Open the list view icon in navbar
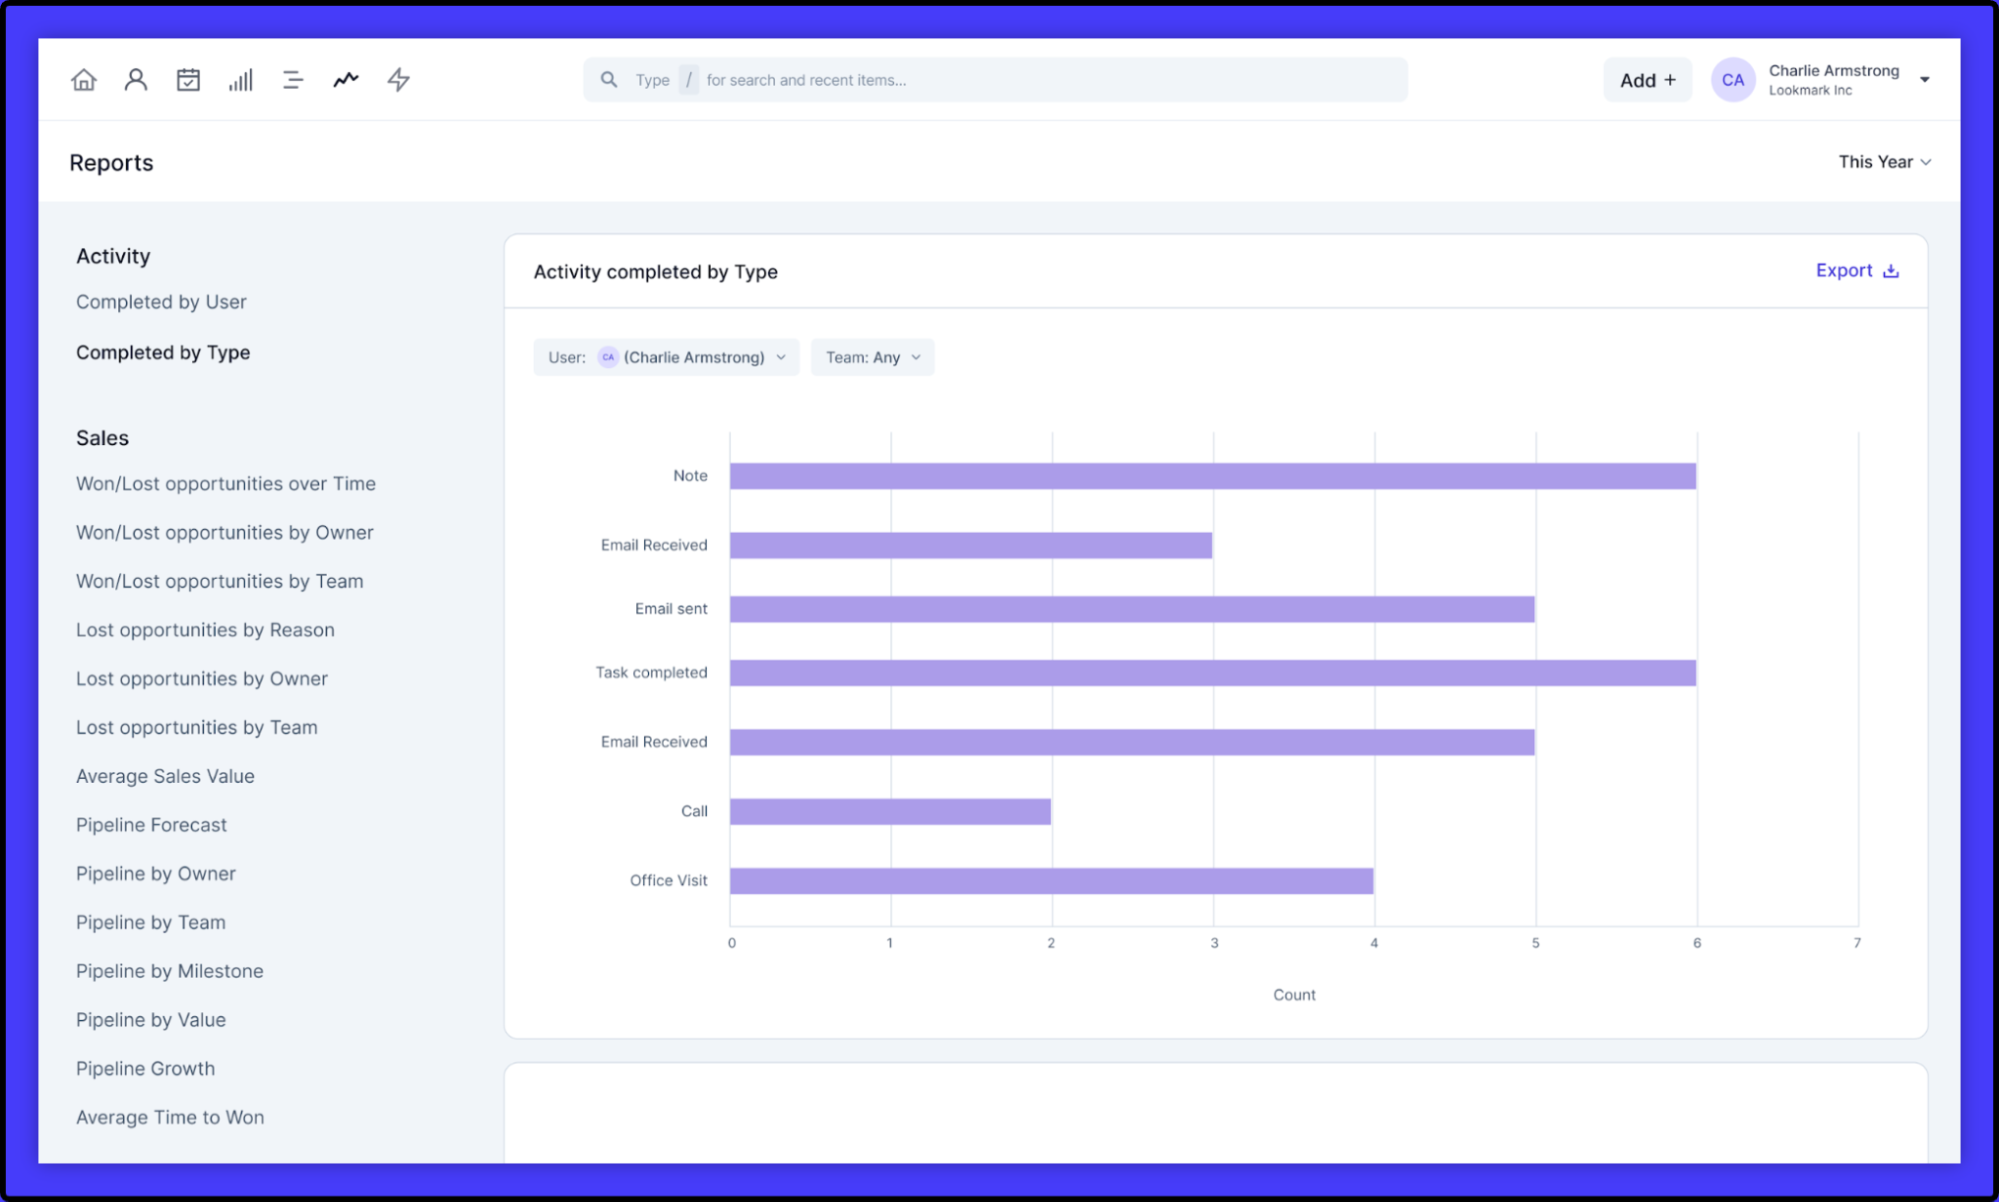Viewport: 1999px width, 1202px height. (x=293, y=80)
